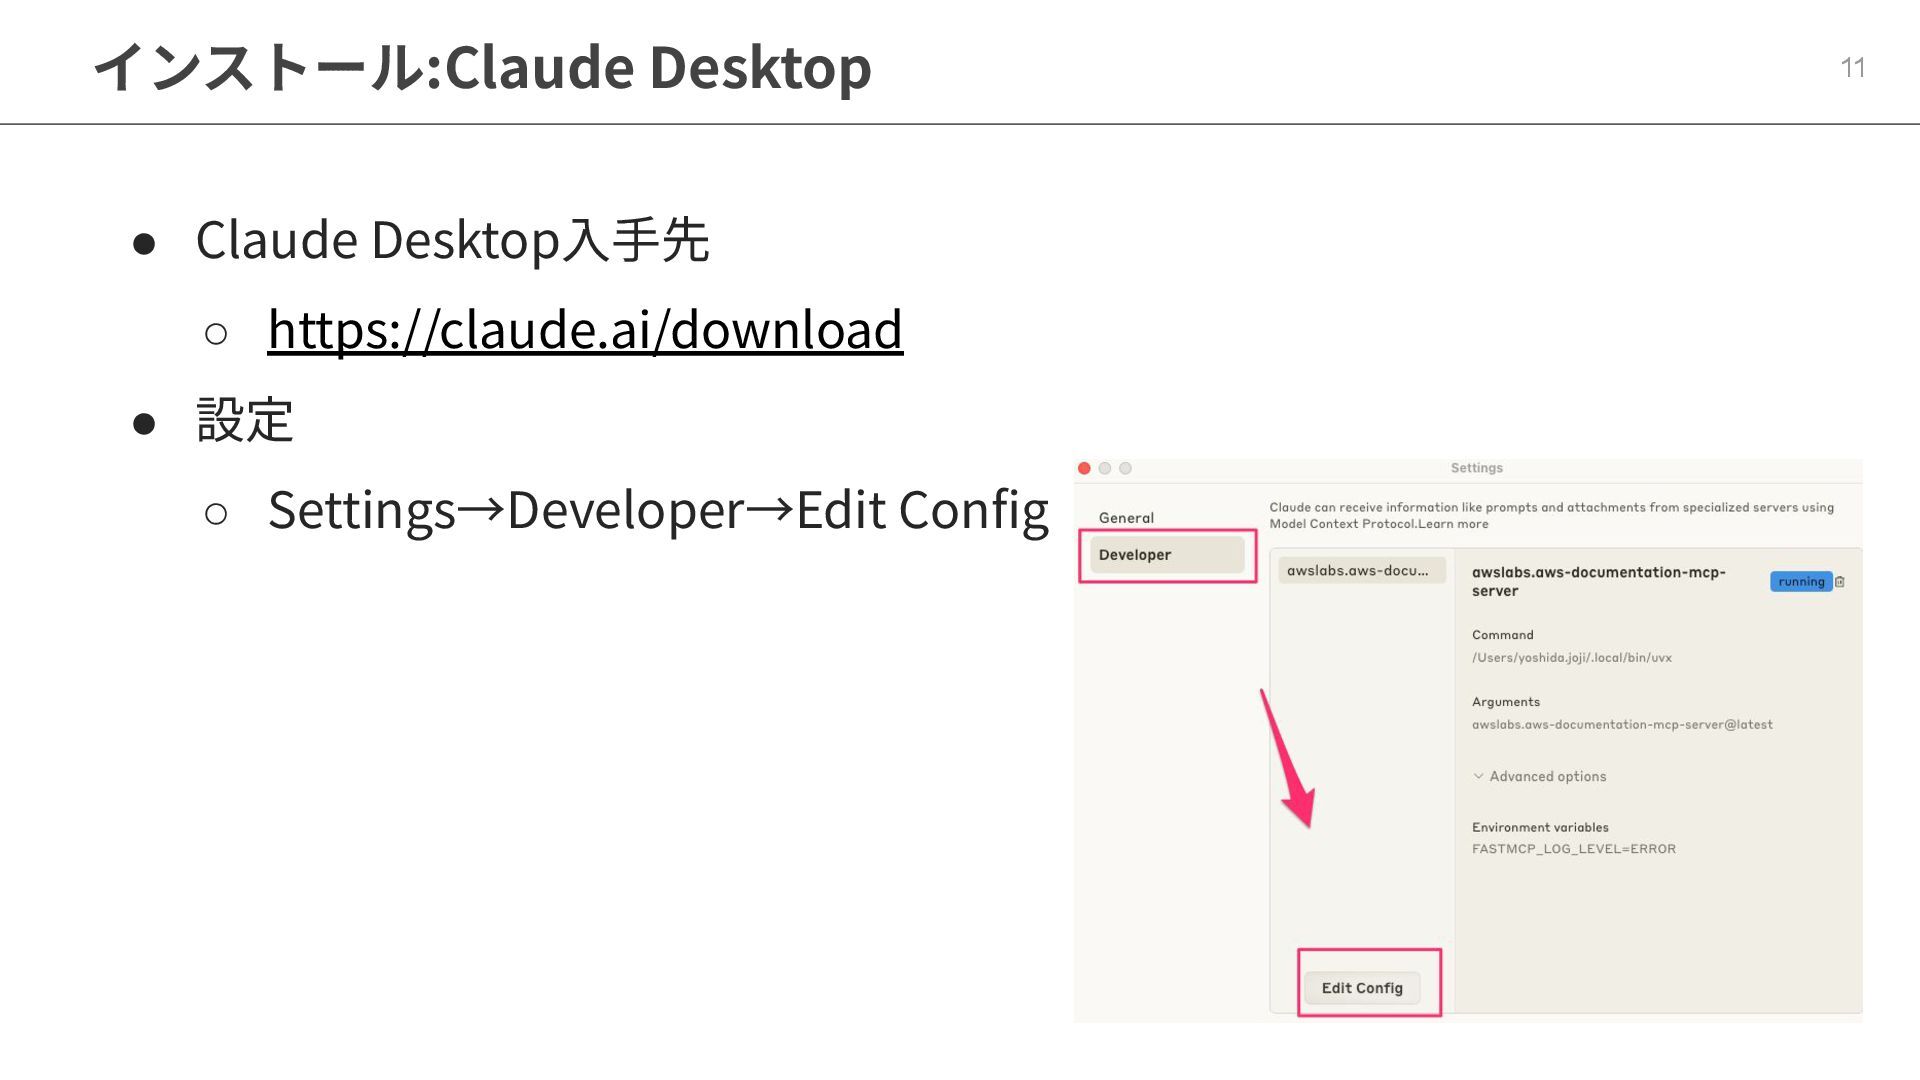Click the Settings window title
Viewport: 1920px width, 1080px height.
click(x=1476, y=468)
